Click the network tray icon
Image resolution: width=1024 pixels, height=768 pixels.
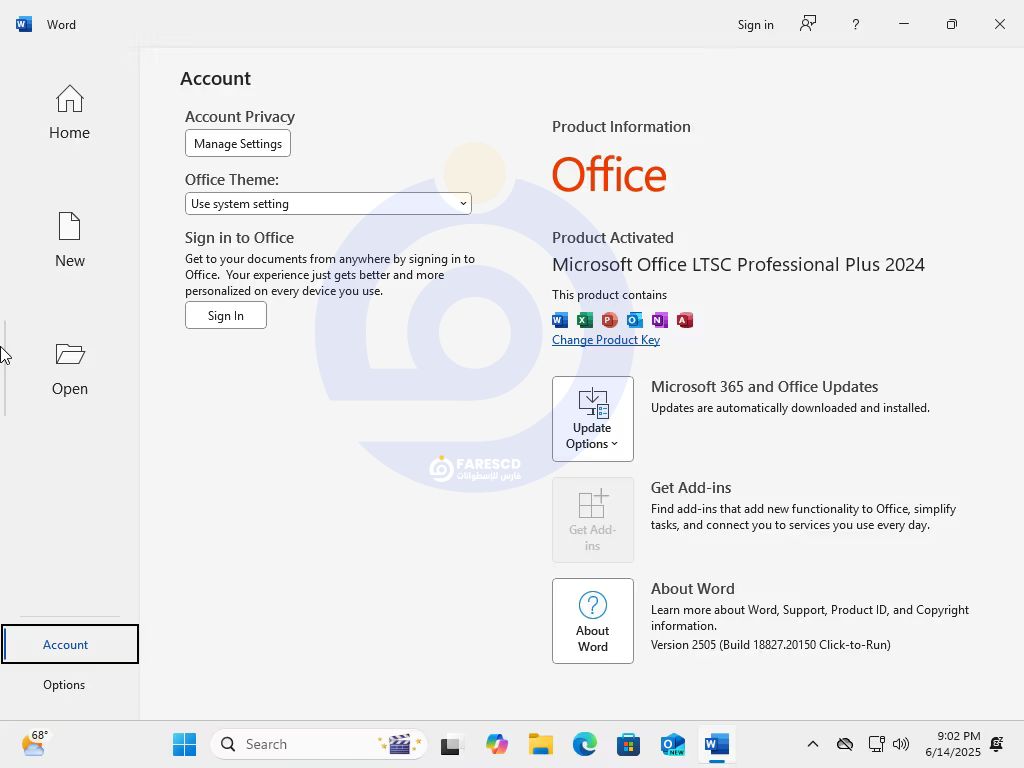(876, 744)
